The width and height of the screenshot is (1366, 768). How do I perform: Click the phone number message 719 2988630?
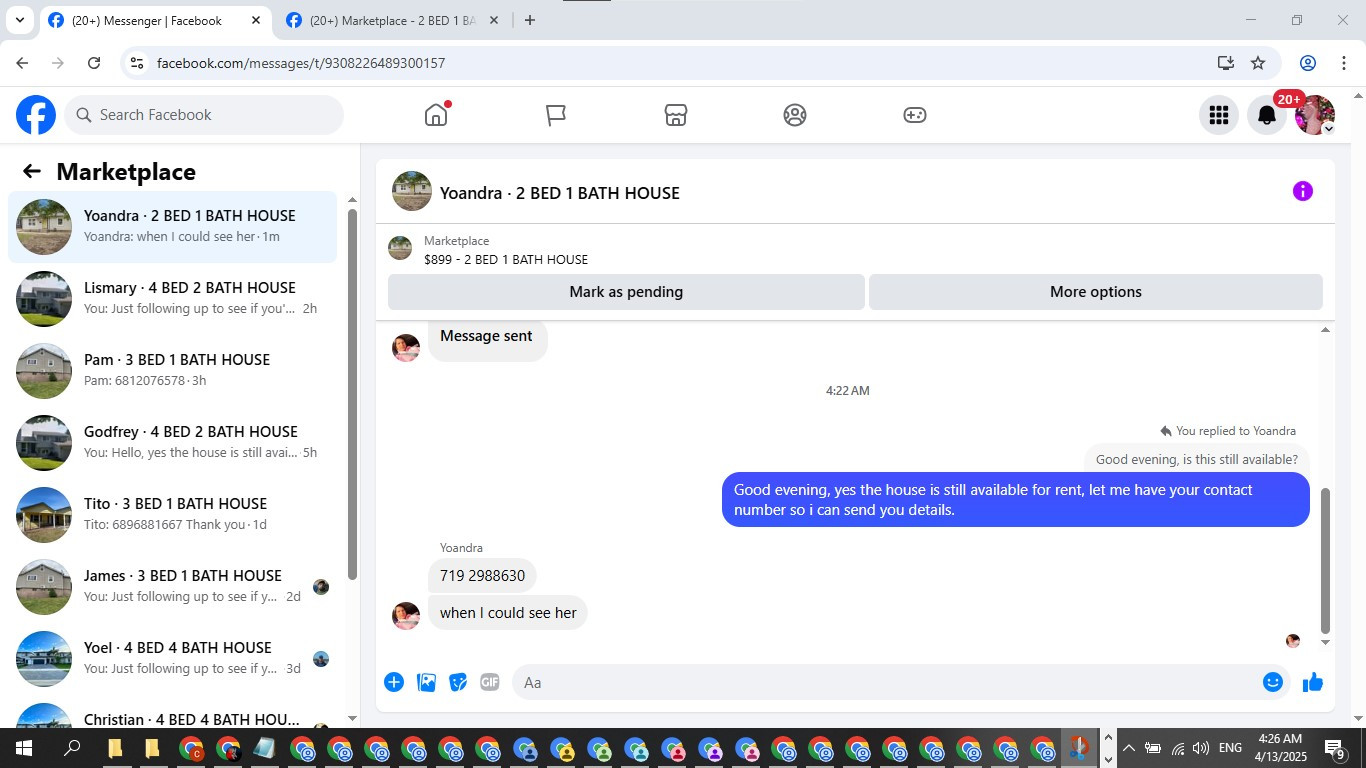point(482,576)
